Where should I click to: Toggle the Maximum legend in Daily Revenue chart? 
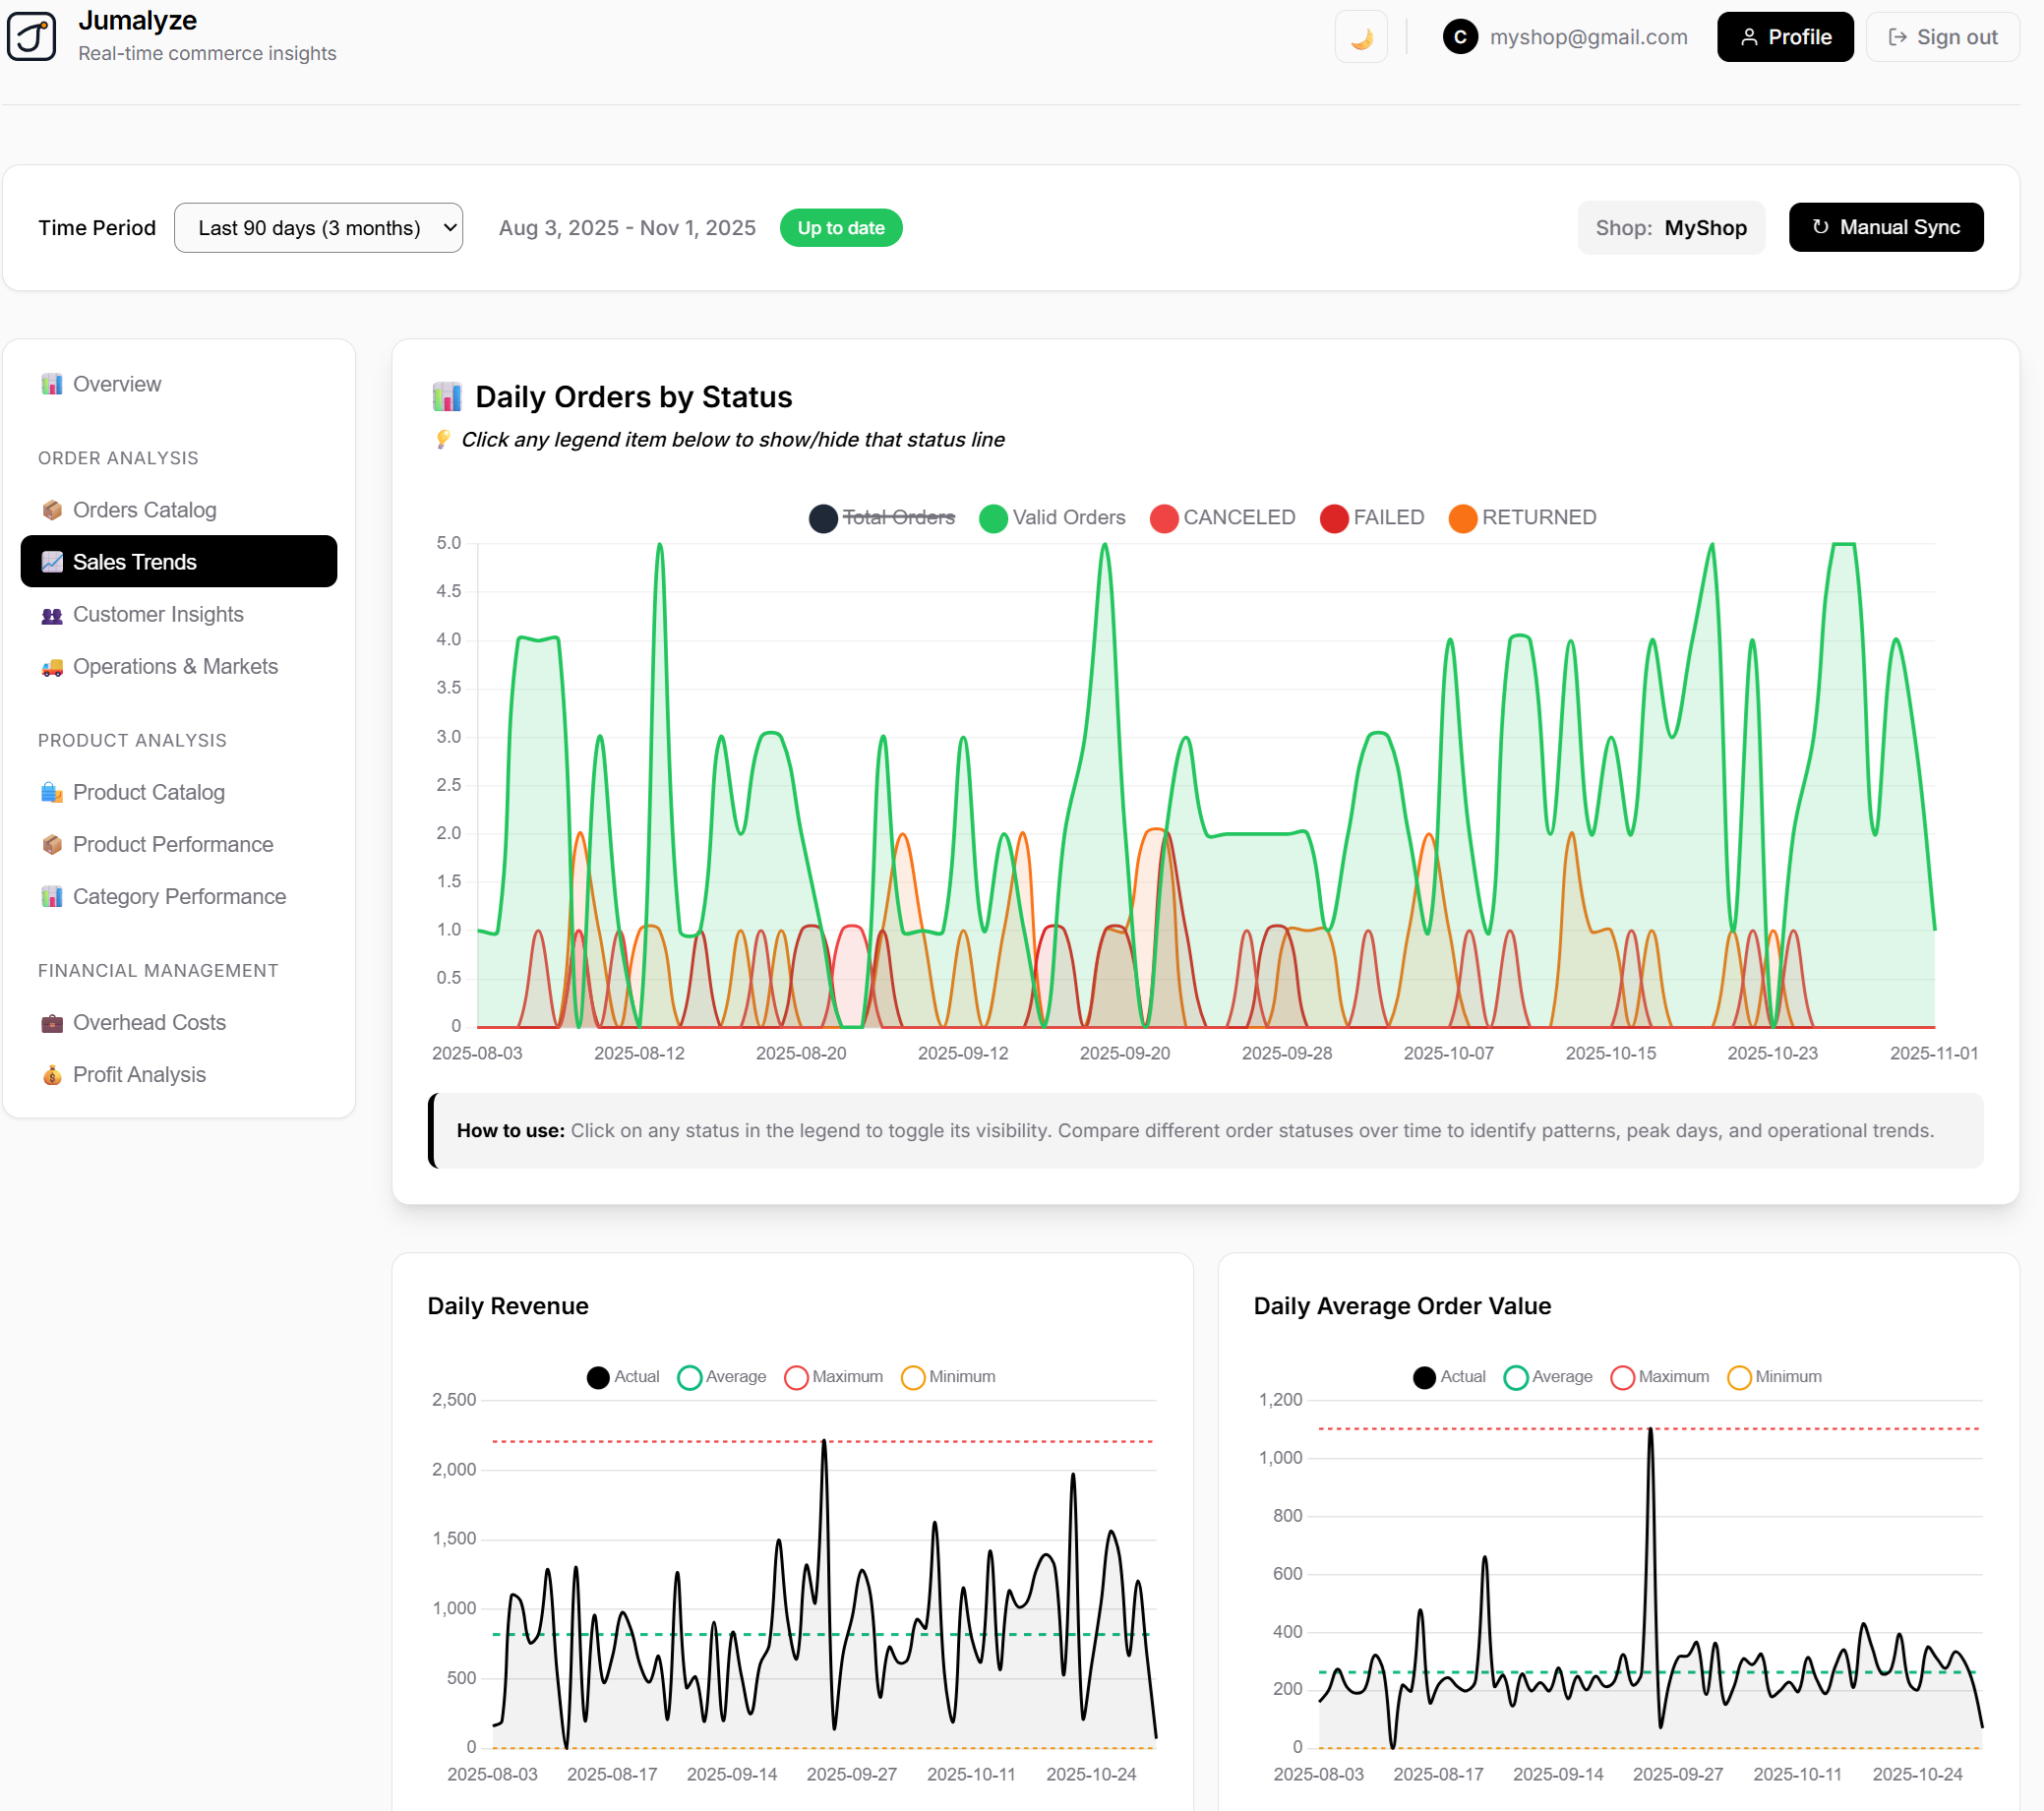(x=834, y=1376)
